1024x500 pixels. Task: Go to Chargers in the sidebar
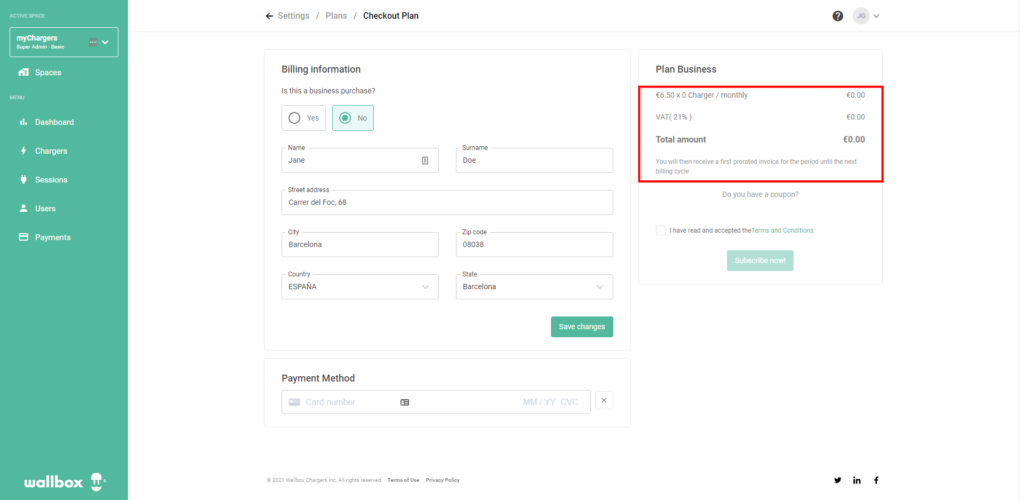point(50,151)
